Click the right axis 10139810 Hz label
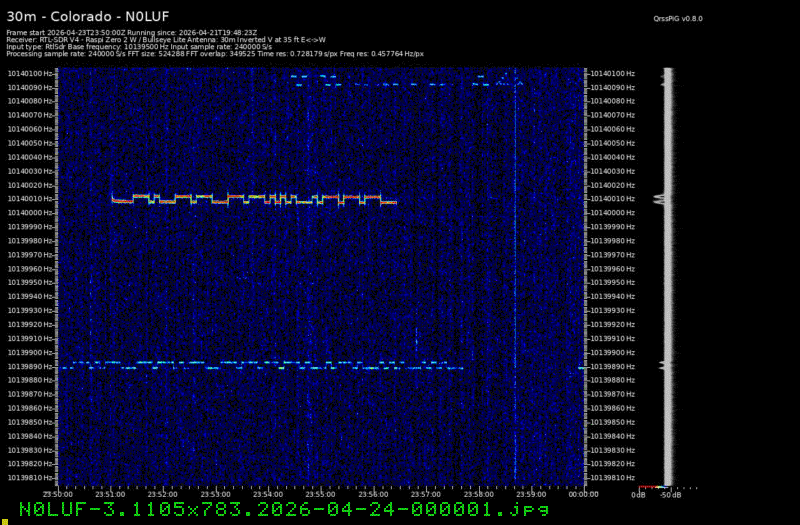Screen dimensions: 800x525 (x=611, y=478)
